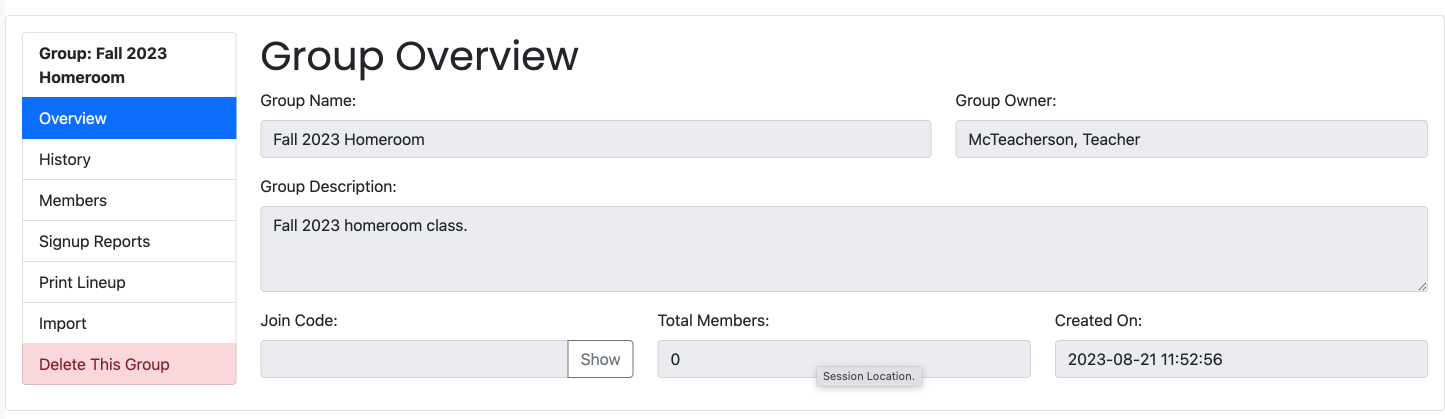Click the Group Overview heading

(x=419, y=56)
